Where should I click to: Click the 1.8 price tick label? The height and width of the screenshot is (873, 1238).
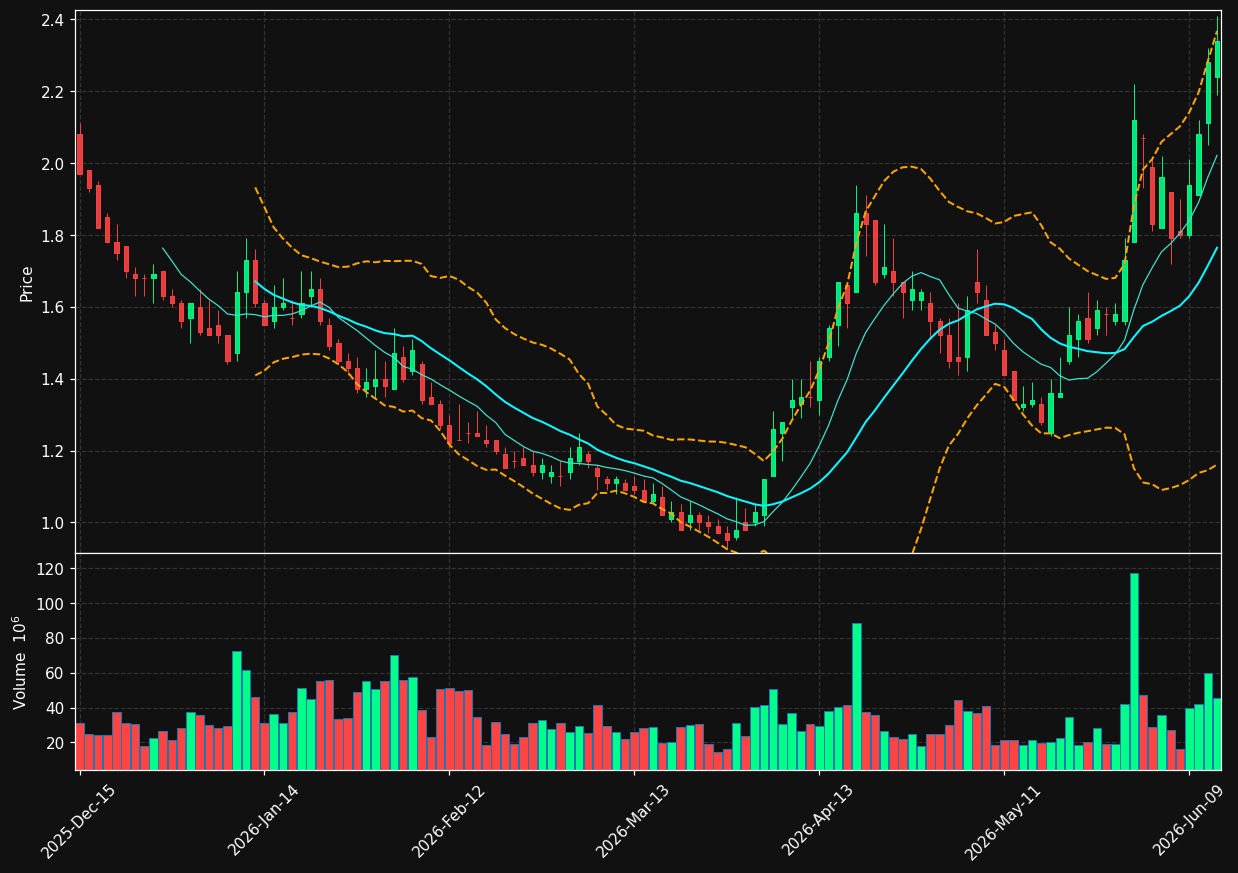pyautogui.click(x=55, y=236)
